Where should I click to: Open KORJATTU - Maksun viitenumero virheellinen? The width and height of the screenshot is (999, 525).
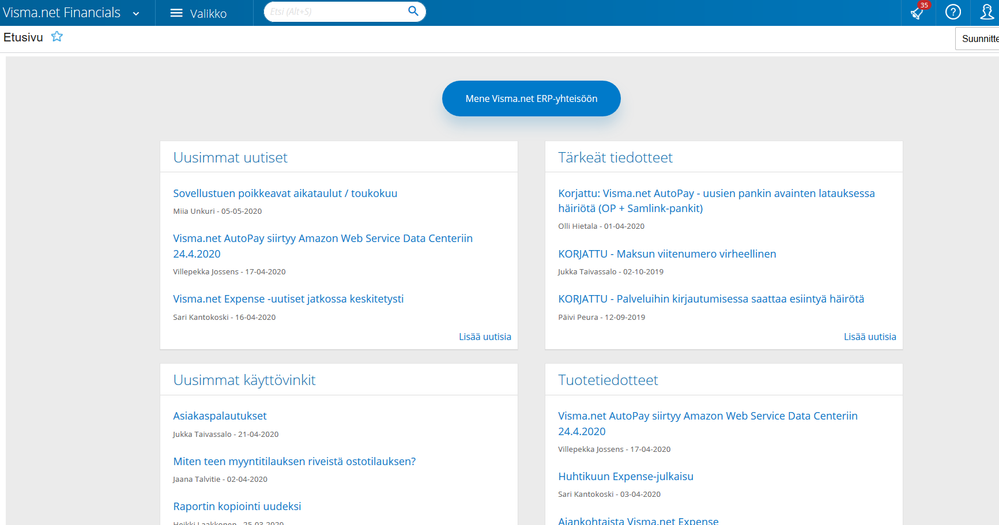coord(667,254)
